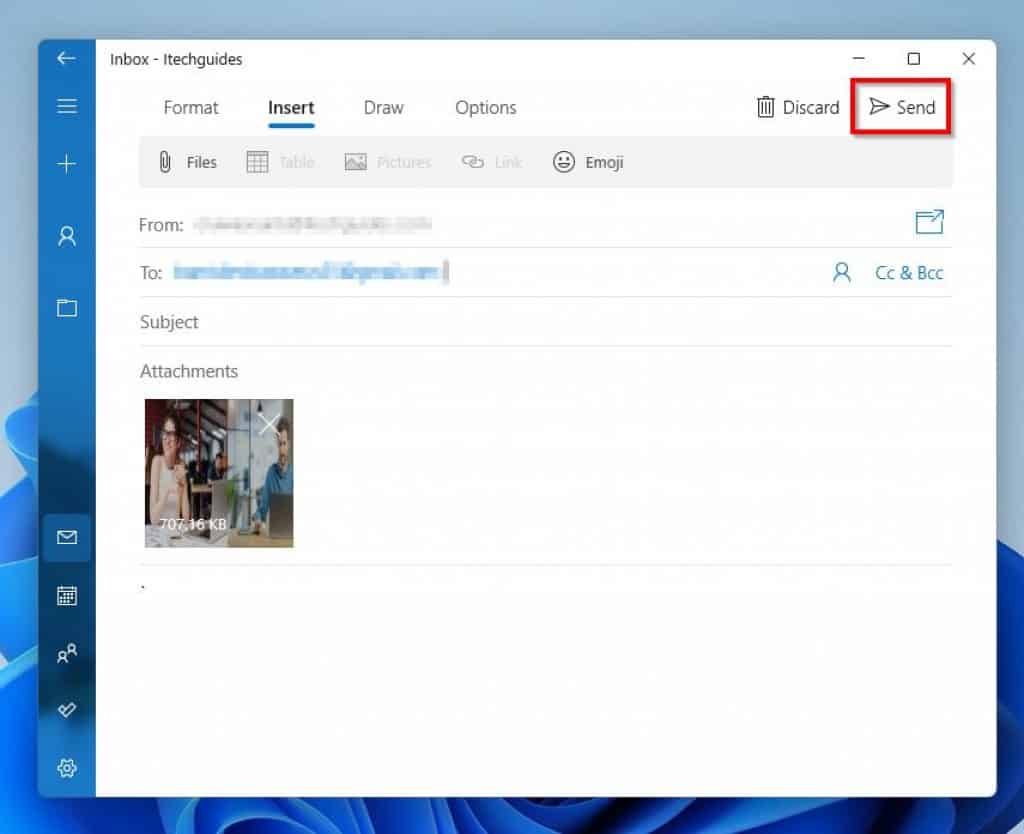
Task: Click the Subject field
Action: (x=545, y=322)
